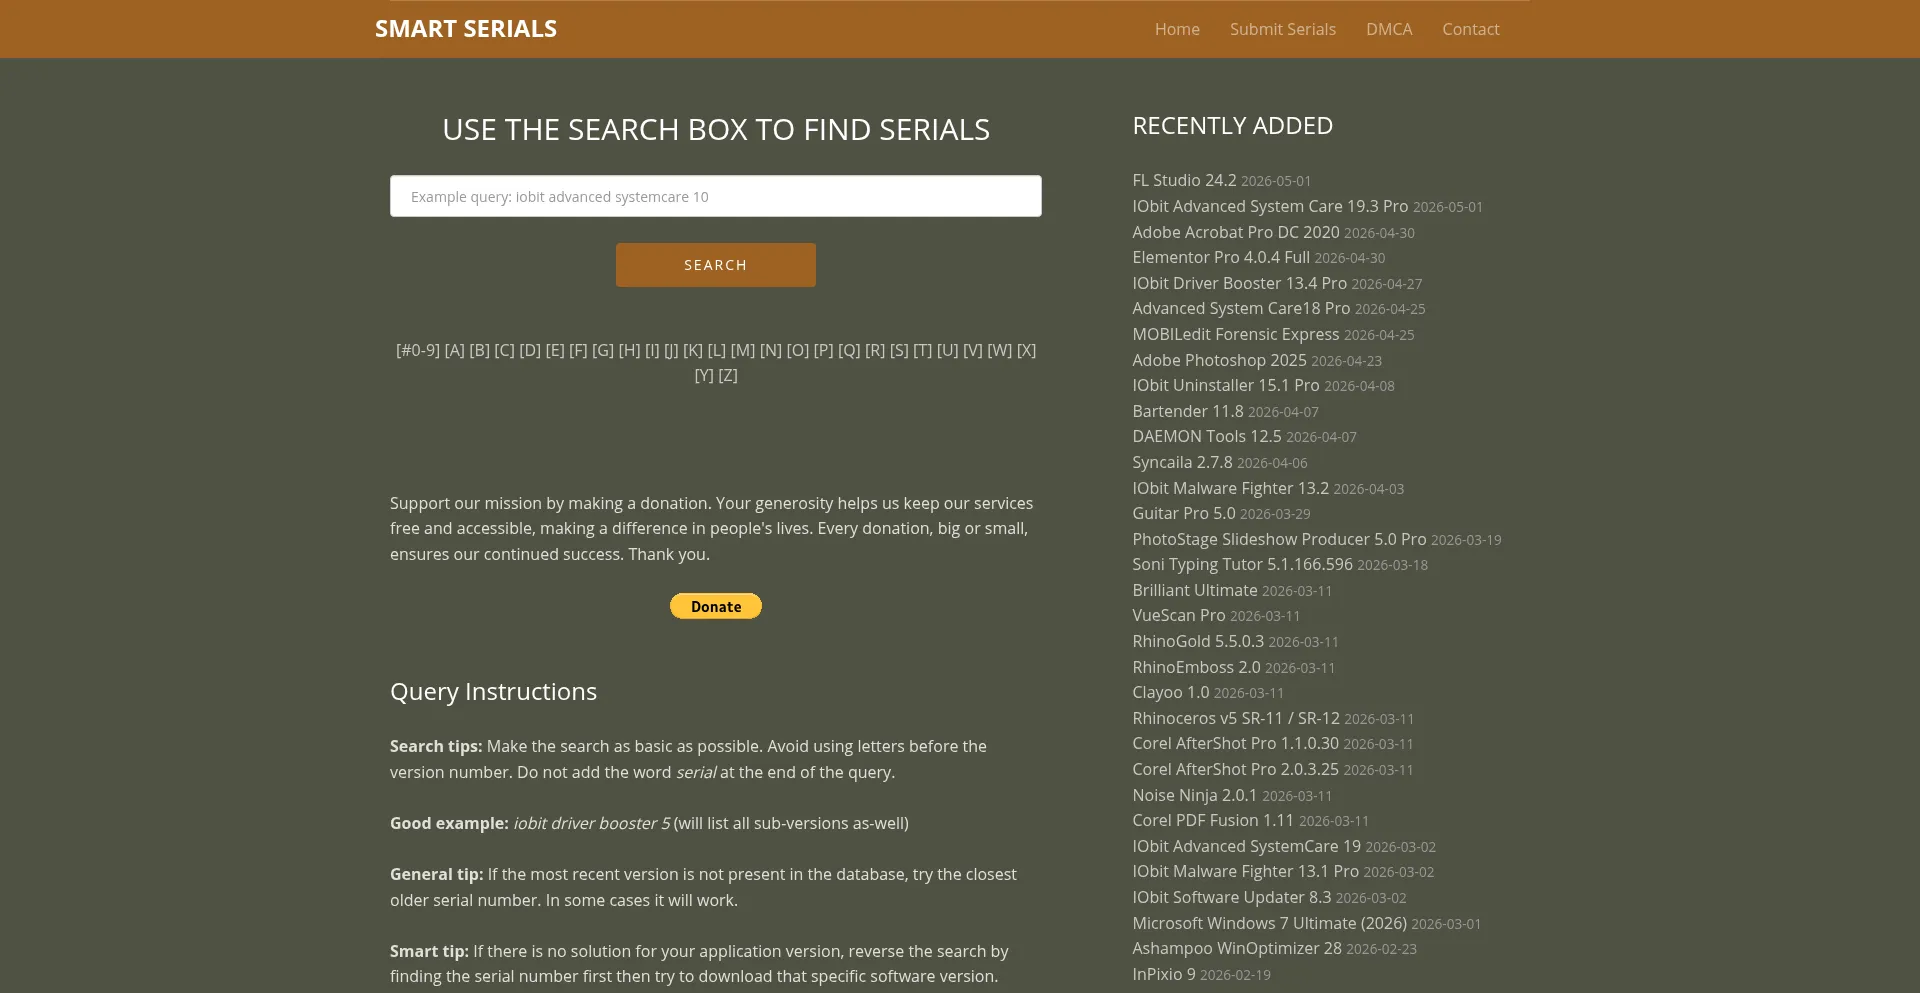The width and height of the screenshot is (1920, 993).
Task: Click the SMART SERIALS site logo
Action: 466,29
